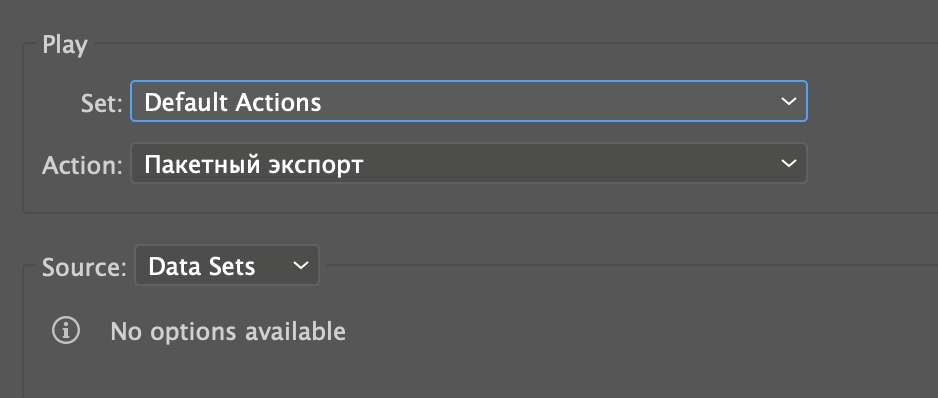This screenshot has width=938, height=398.
Task: Click the Action: label
Action: click(x=82, y=165)
